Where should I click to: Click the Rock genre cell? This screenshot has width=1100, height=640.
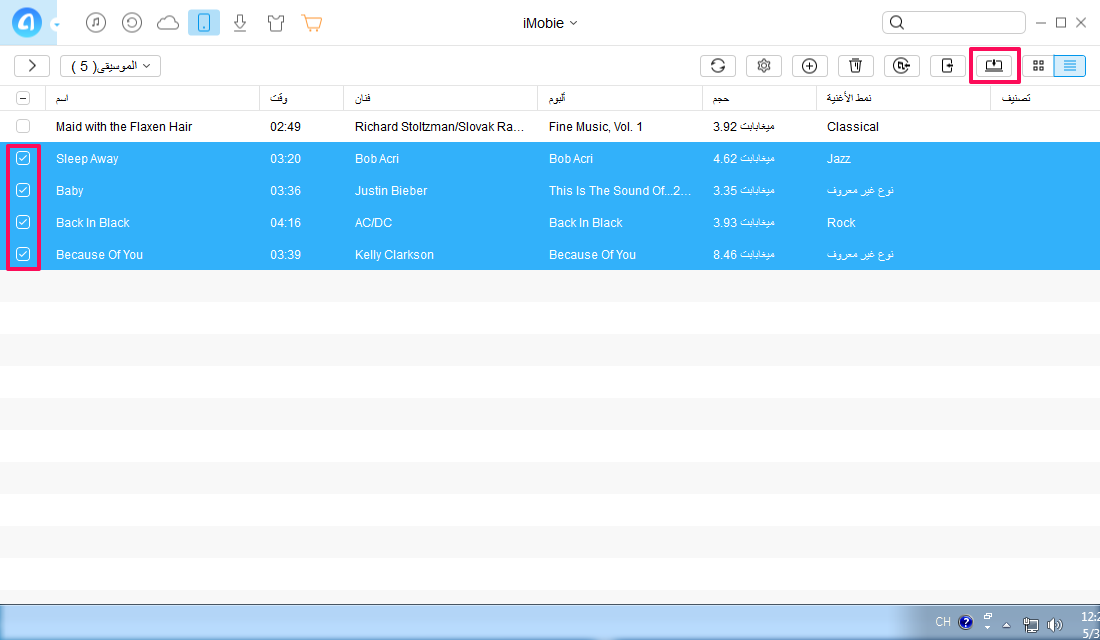[840, 222]
